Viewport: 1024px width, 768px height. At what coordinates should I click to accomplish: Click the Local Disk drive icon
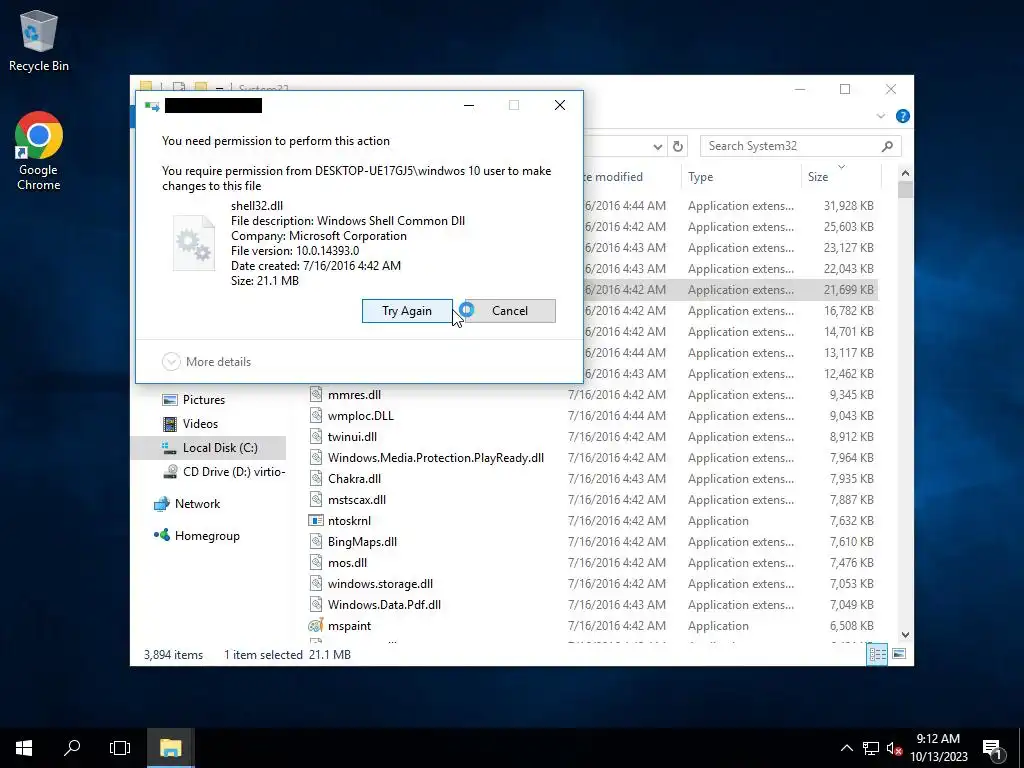click(170, 448)
